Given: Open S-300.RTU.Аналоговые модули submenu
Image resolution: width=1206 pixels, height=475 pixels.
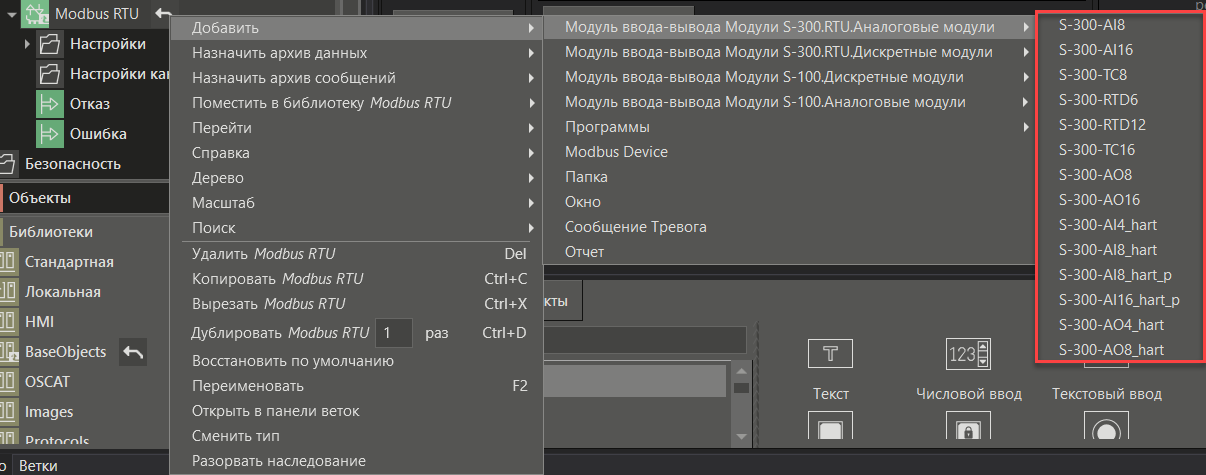Looking at the screenshot, I should click(x=791, y=27).
